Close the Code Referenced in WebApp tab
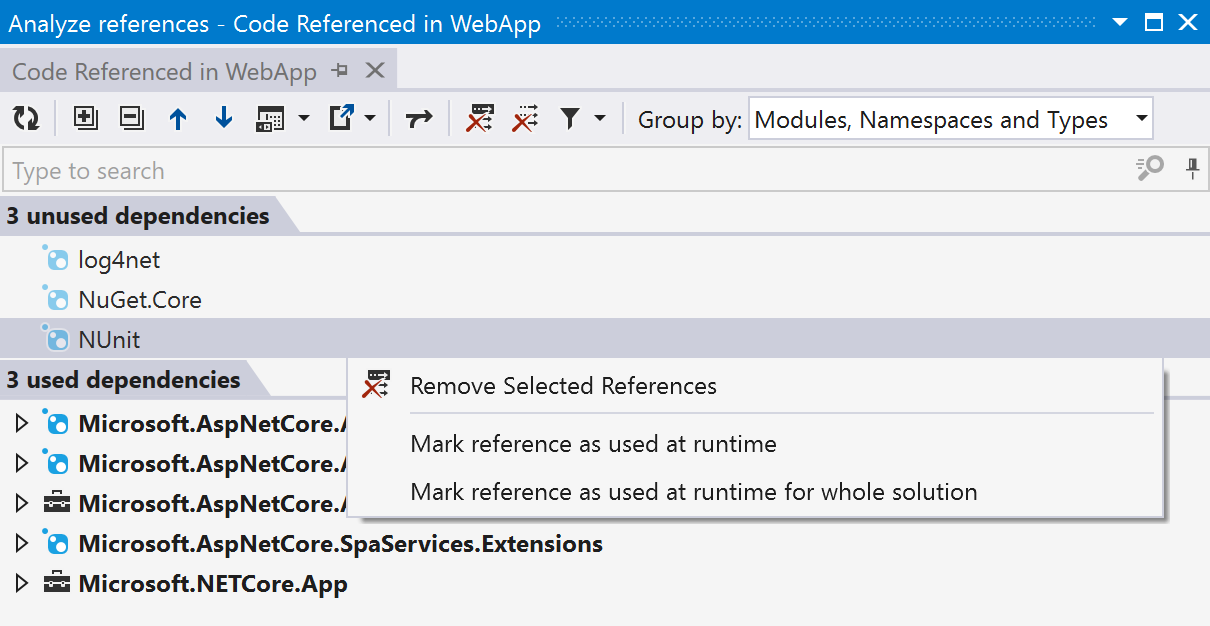 click(x=375, y=71)
